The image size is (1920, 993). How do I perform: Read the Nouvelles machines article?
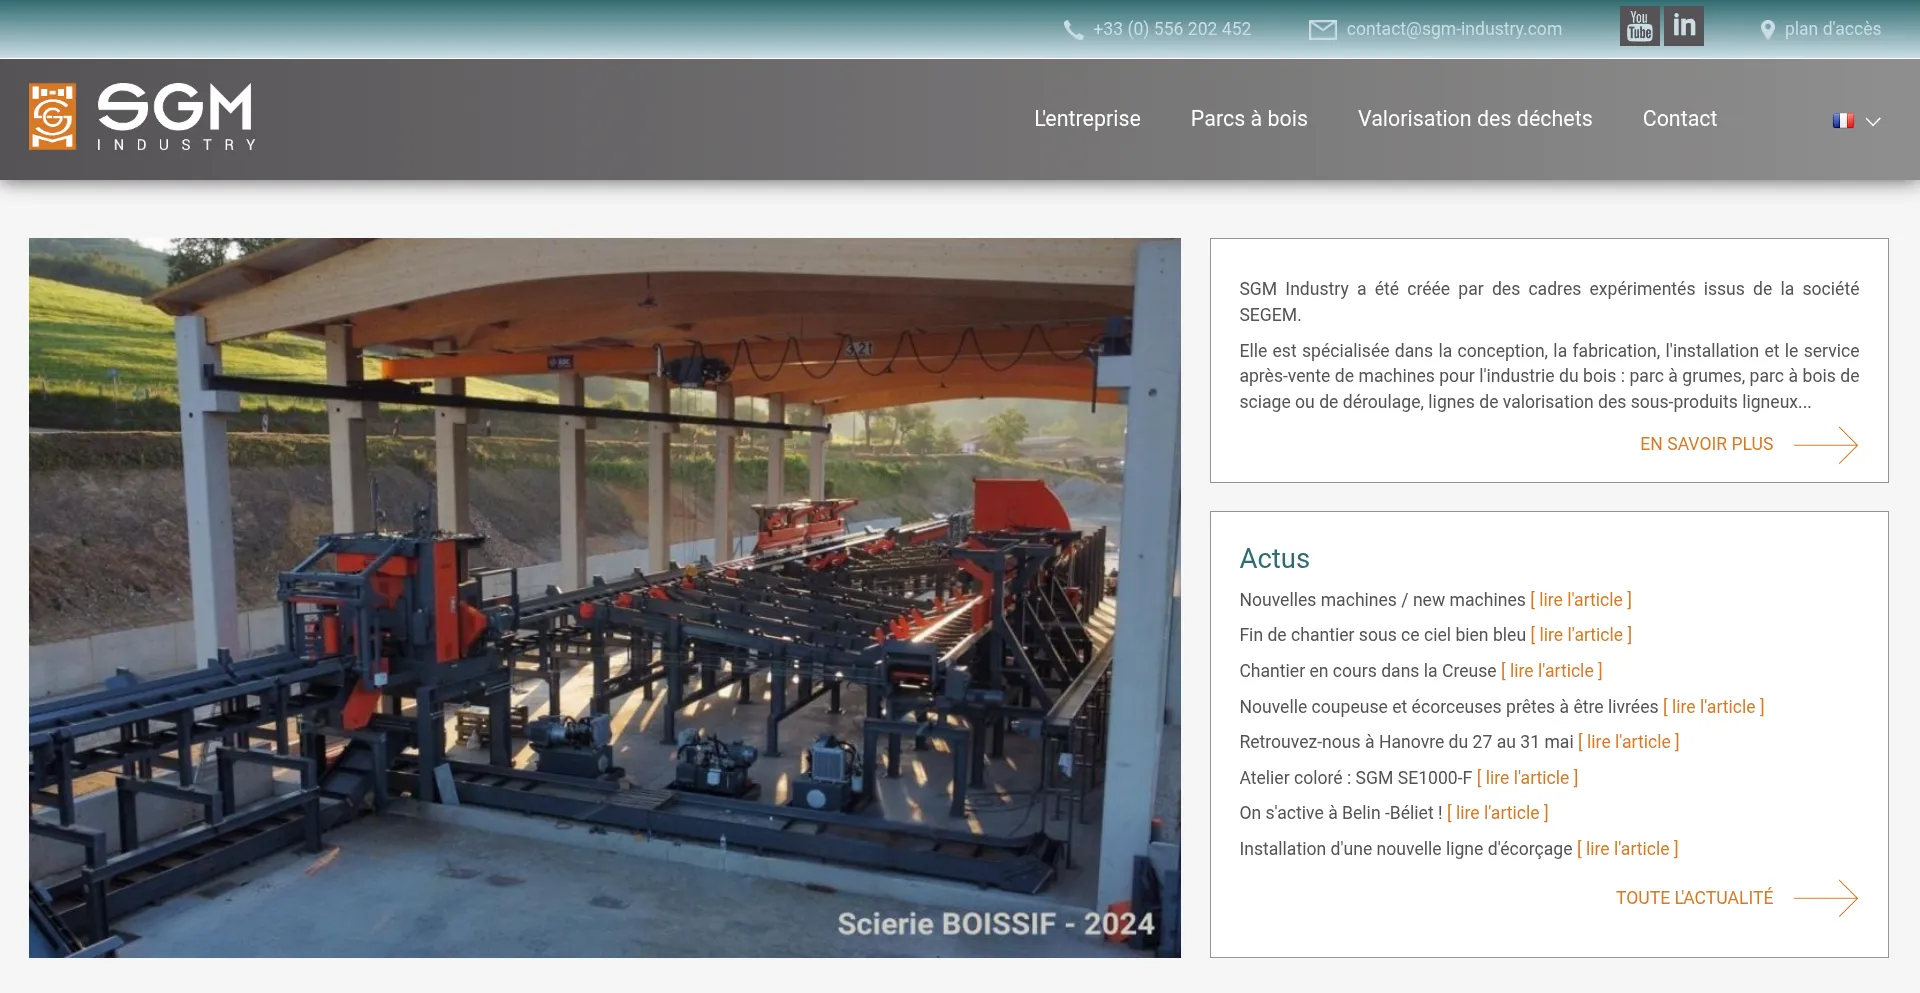(x=1581, y=600)
